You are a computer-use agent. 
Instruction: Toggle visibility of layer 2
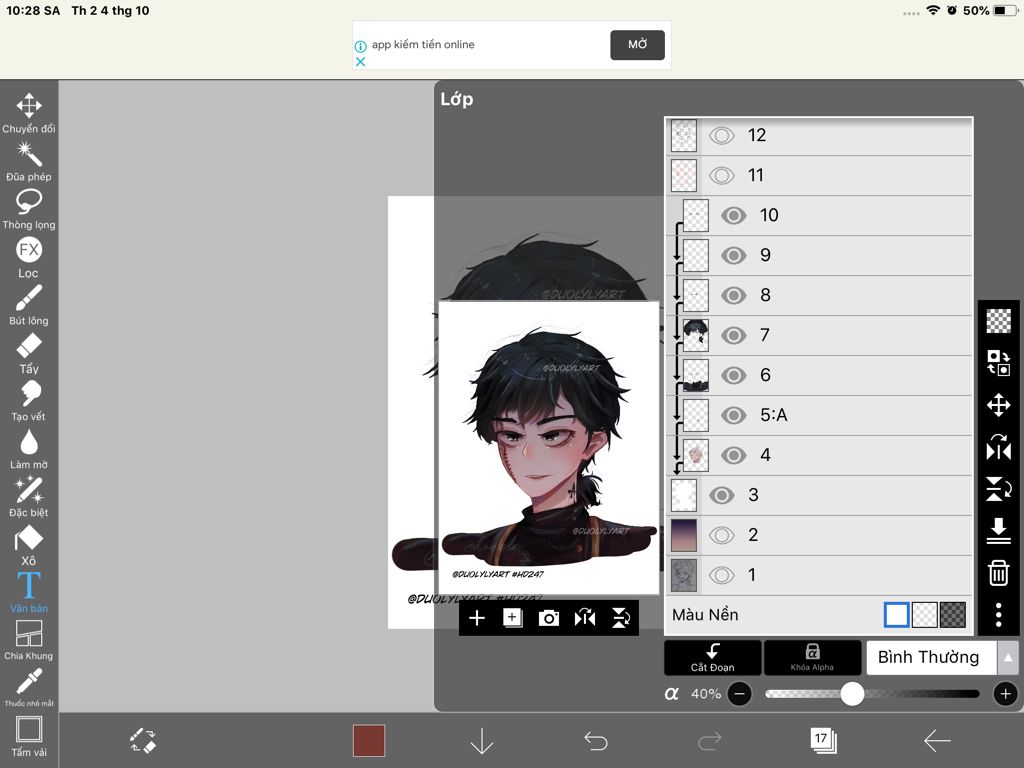[722, 536]
